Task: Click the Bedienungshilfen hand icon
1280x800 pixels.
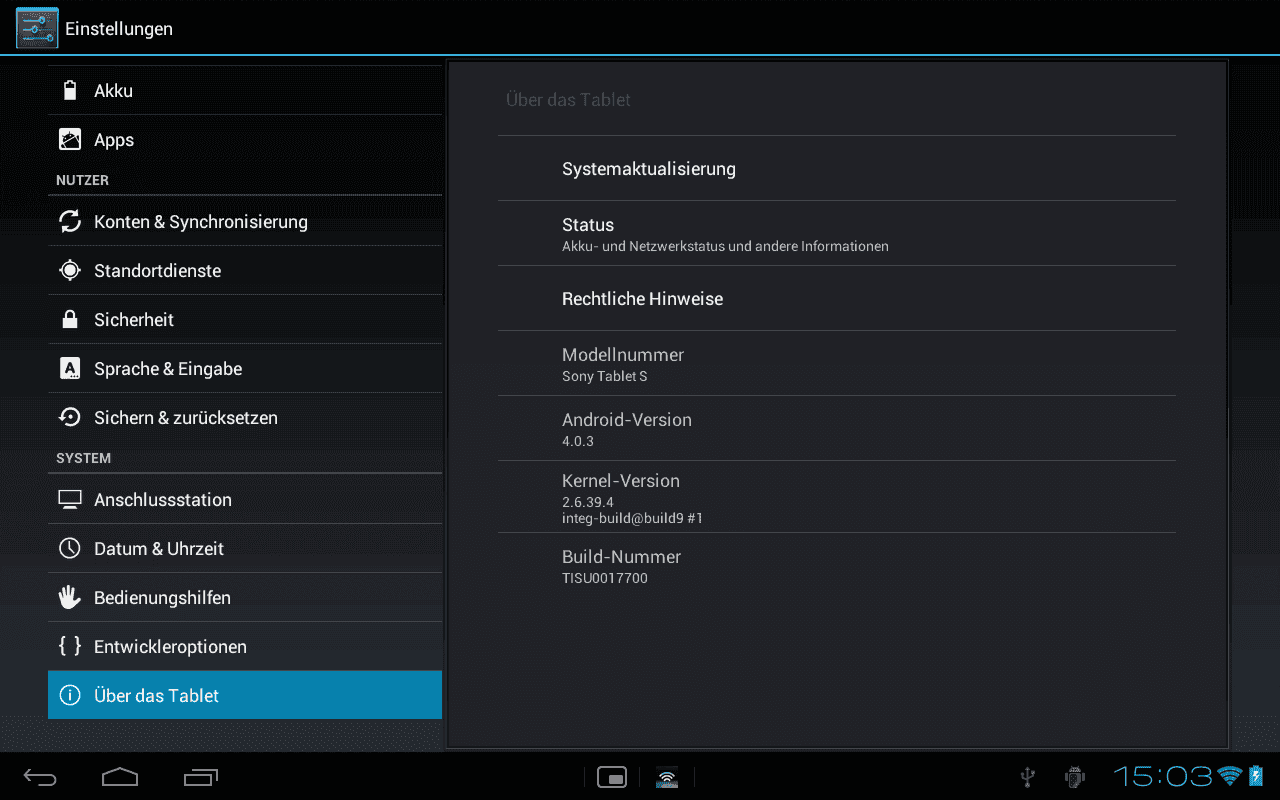Action: 70,597
